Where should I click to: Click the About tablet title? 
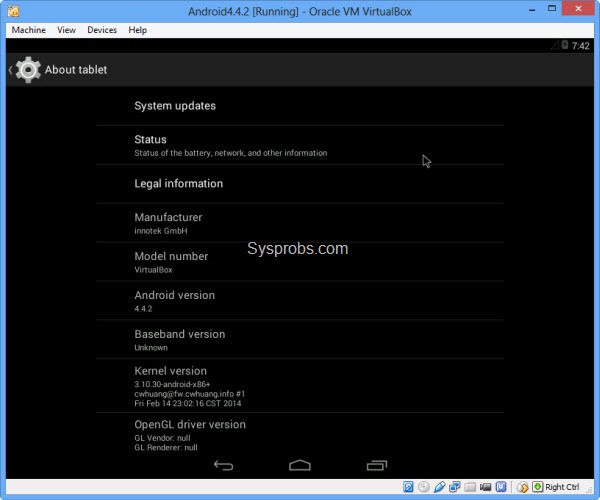pos(76,70)
